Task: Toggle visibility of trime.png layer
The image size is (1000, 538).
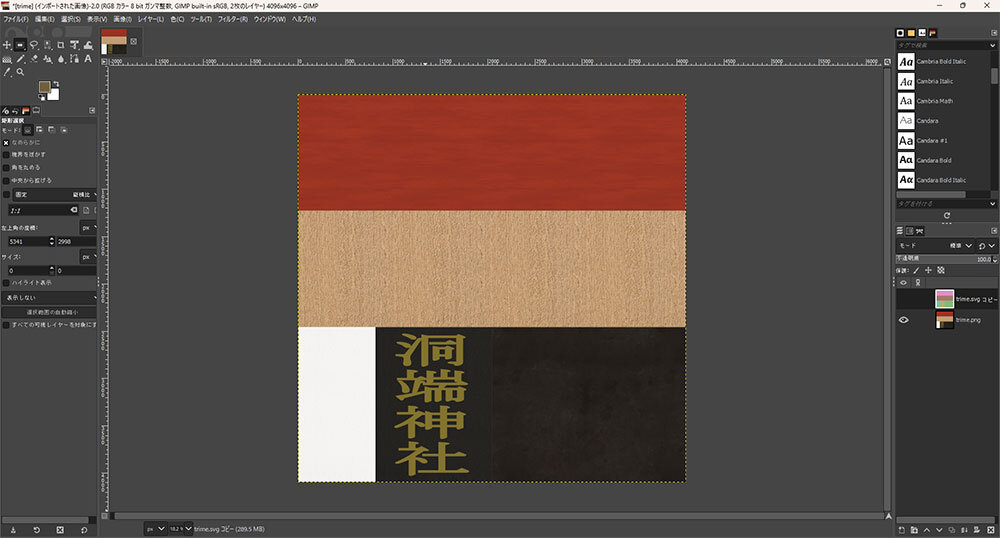Action: point(903,320)
